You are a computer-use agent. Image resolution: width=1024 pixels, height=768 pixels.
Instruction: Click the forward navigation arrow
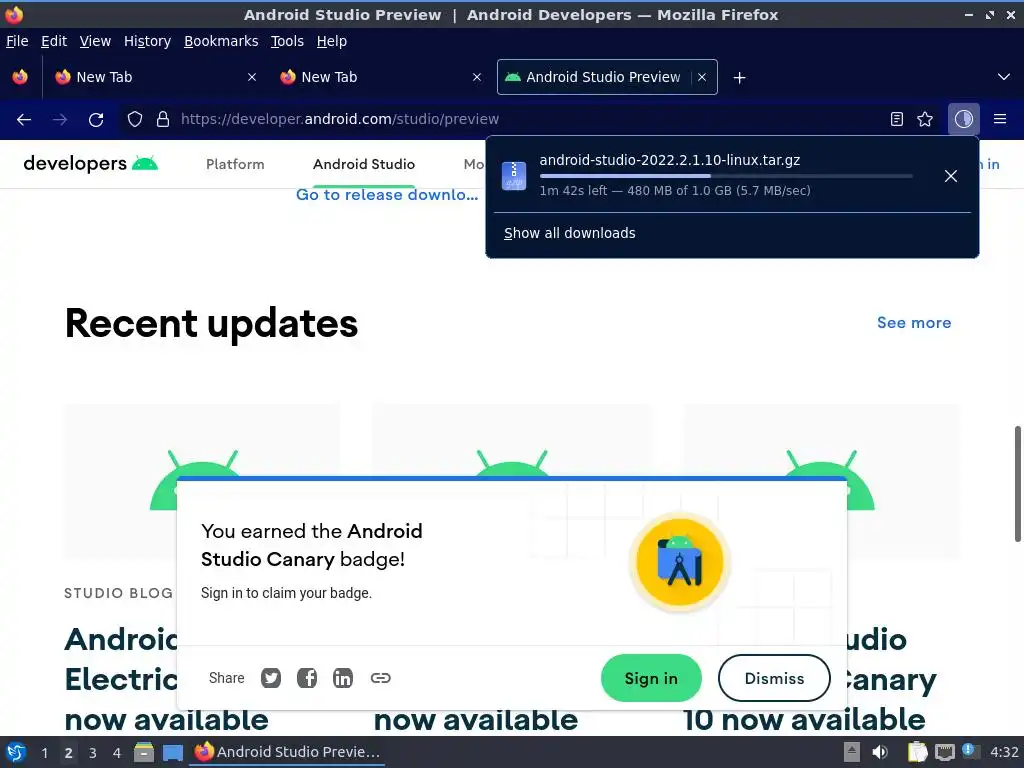point(60,120)
